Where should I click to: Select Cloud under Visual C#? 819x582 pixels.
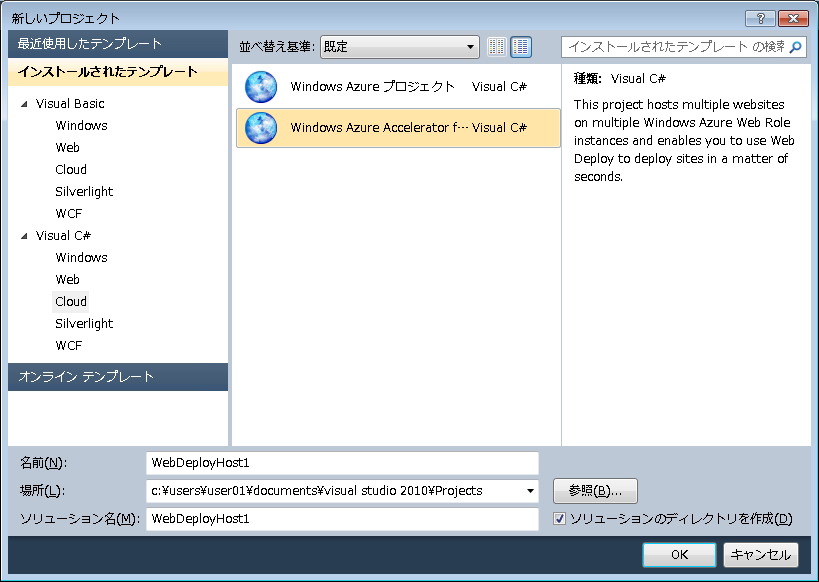(71, 301)
